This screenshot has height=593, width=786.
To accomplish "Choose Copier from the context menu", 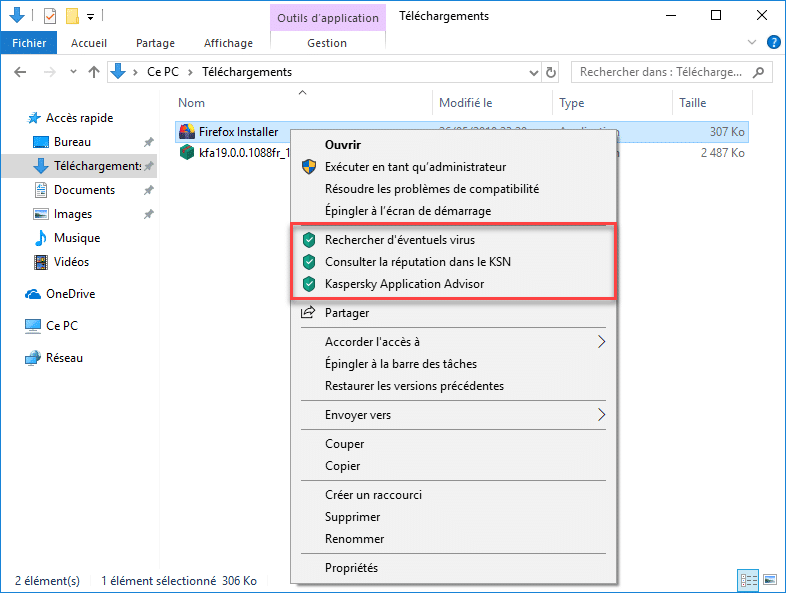I will [x=342, y=466].
